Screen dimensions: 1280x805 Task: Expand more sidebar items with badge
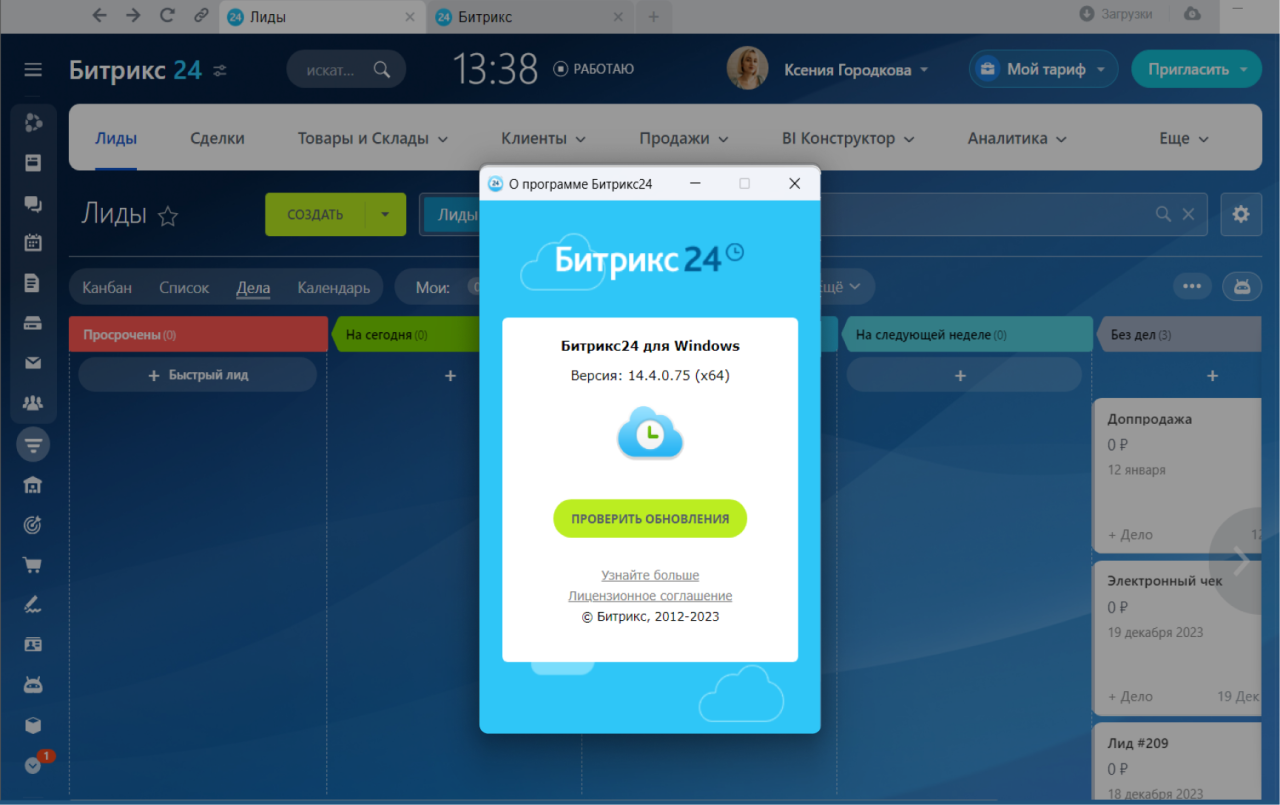coord(33,765)
